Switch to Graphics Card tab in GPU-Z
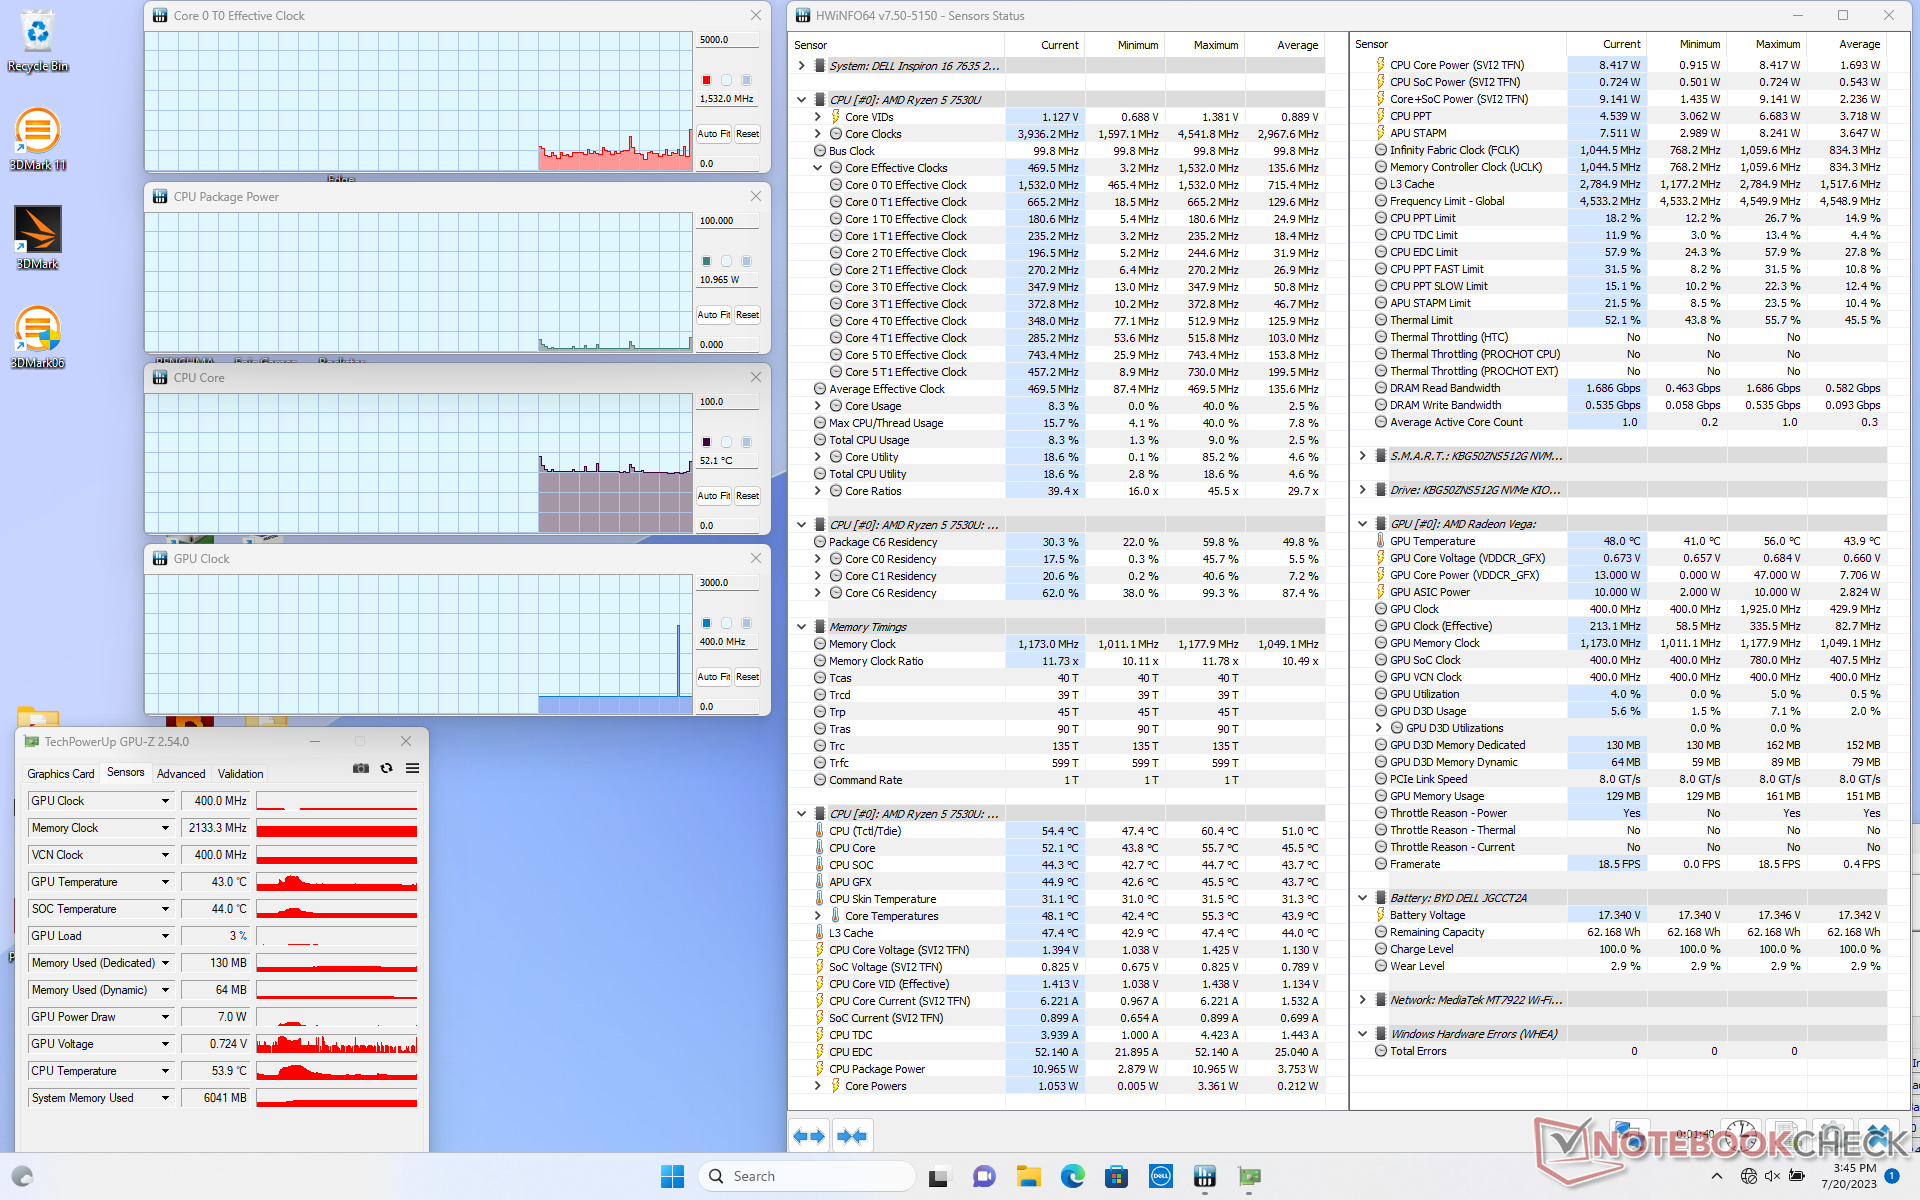This screenshot has height=1200, width=1920. tap(61, 774)
